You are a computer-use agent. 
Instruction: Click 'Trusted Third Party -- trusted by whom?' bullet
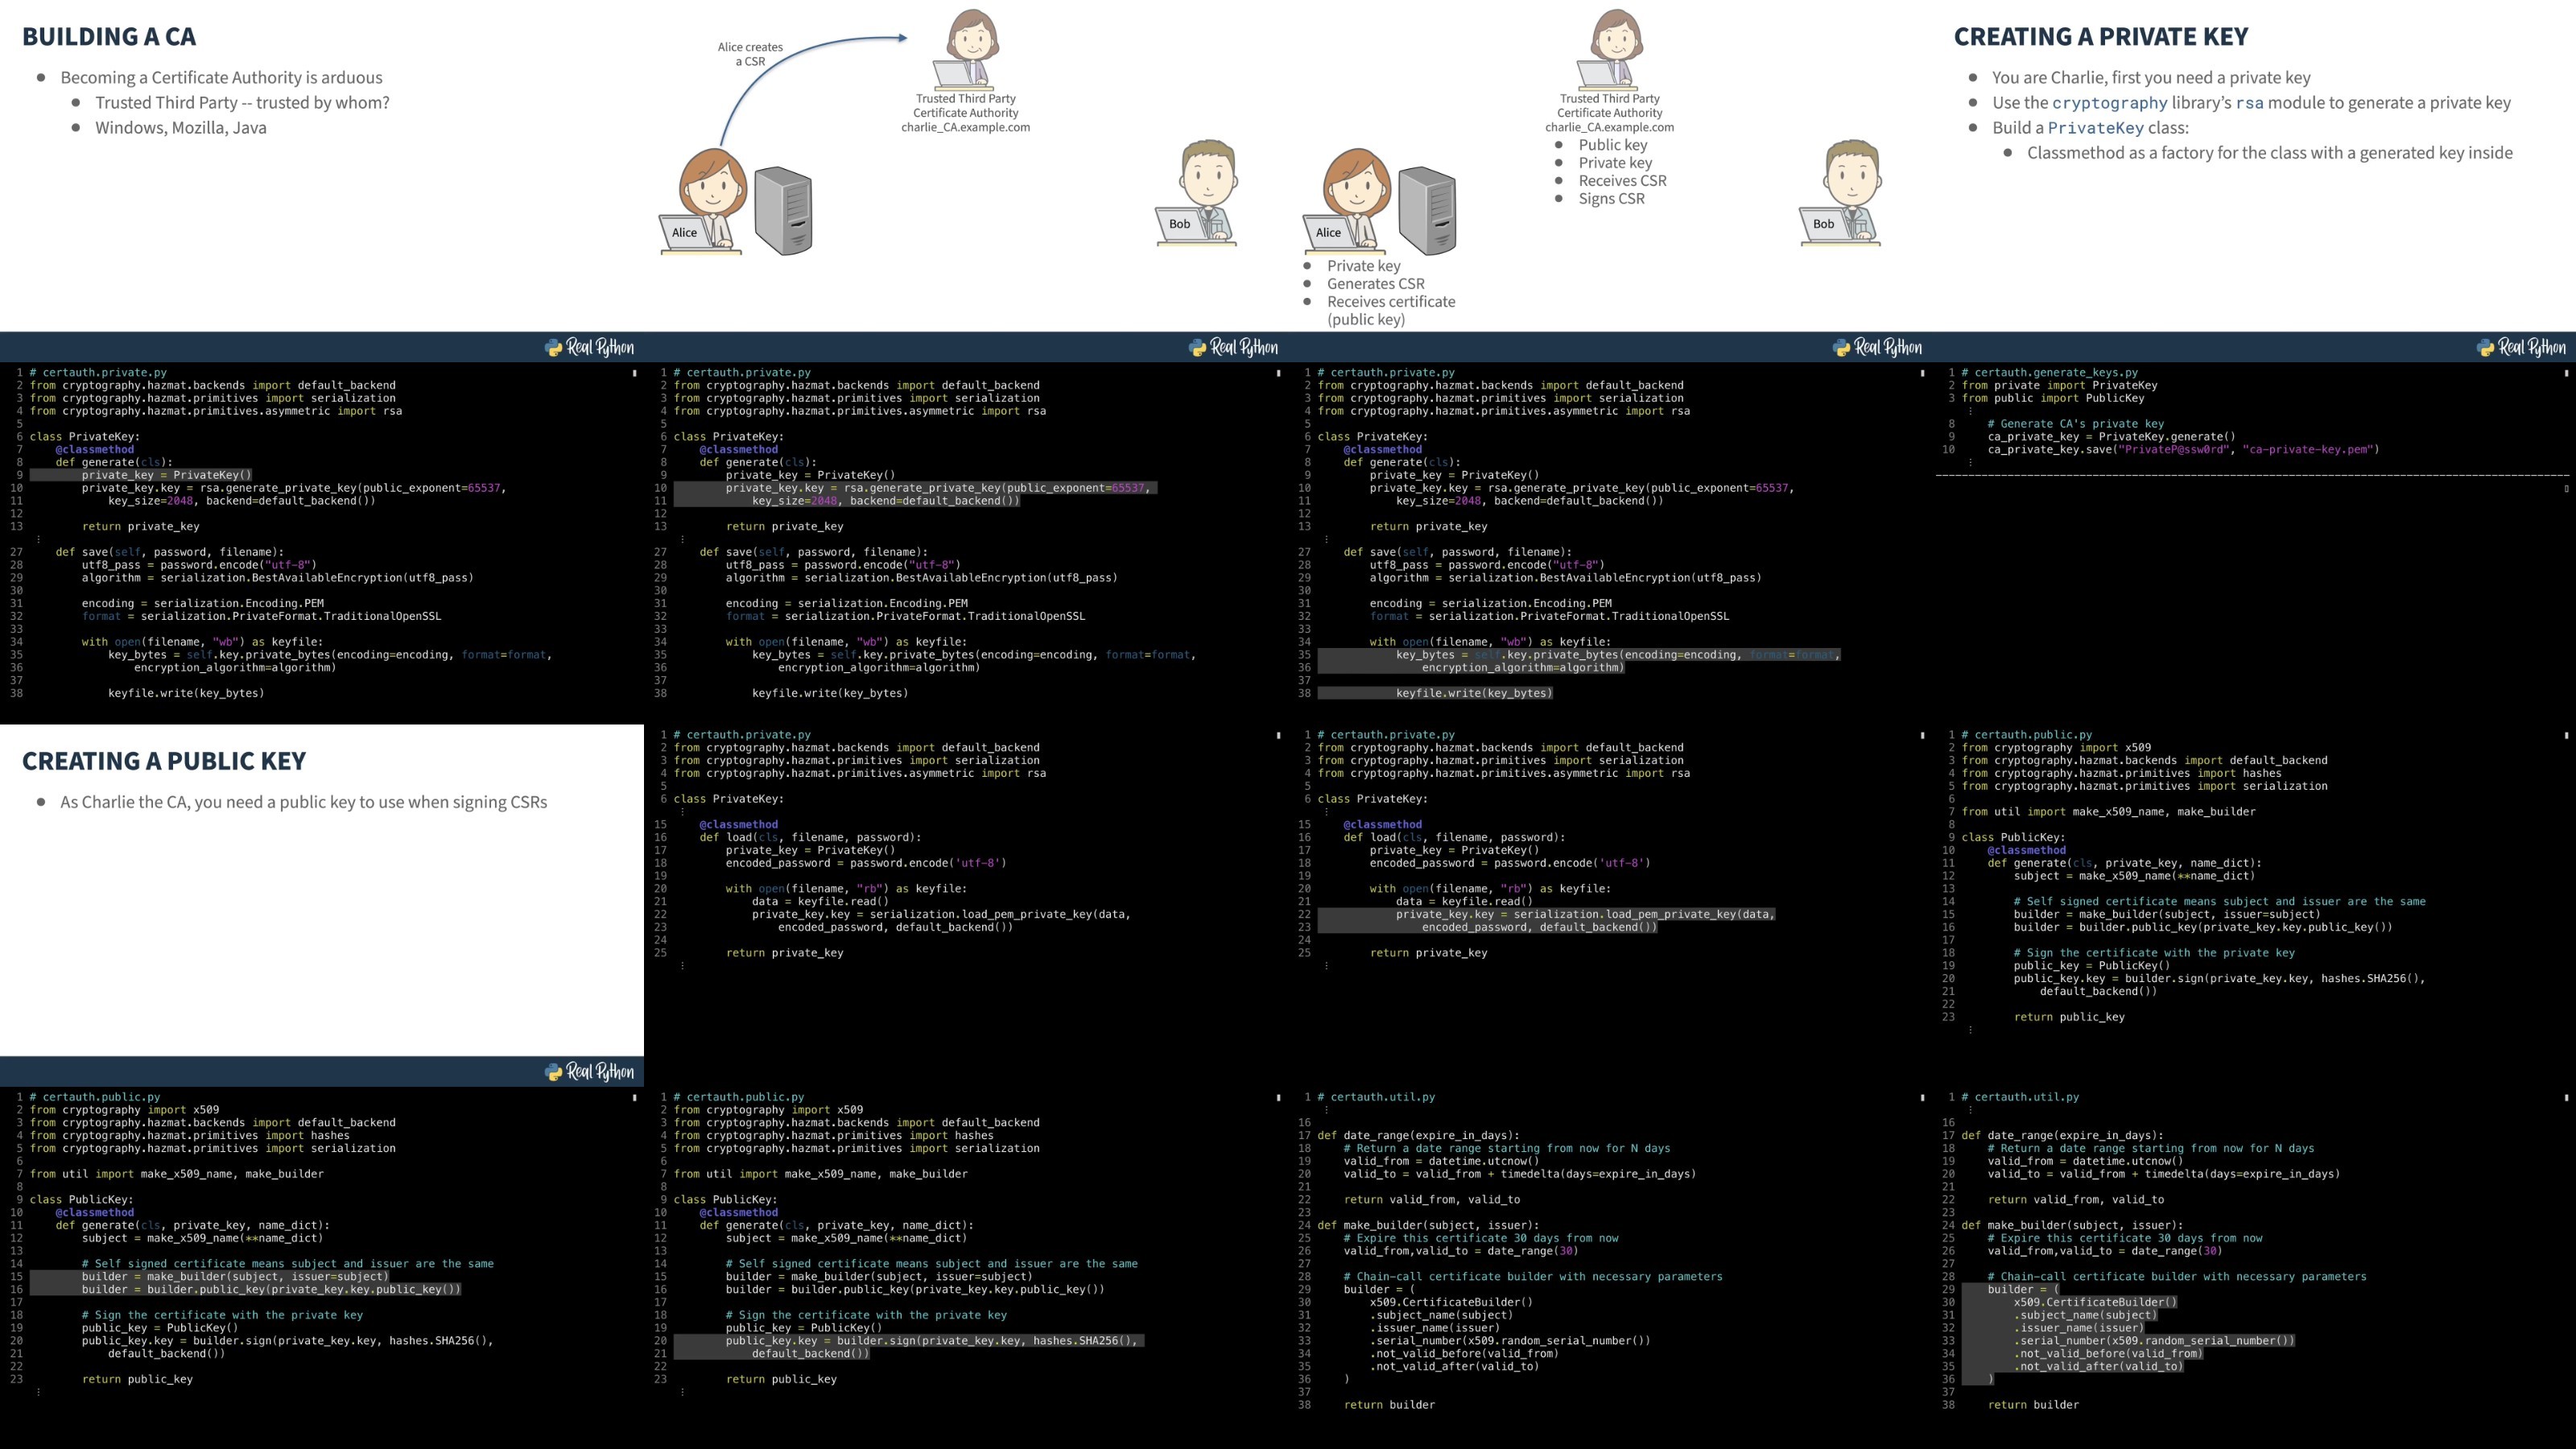point(242,103)
